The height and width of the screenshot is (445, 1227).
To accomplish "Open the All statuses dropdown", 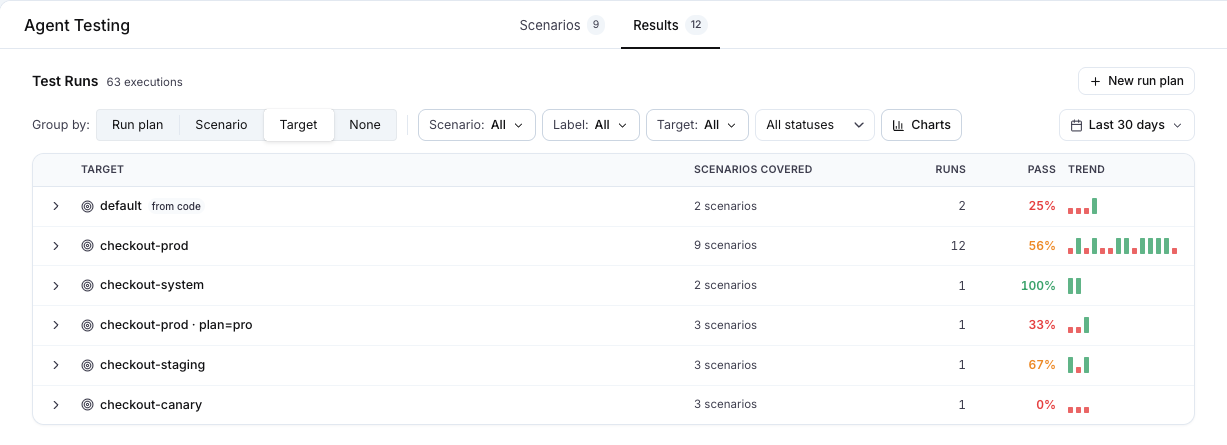I will click(x=815, y=125).
